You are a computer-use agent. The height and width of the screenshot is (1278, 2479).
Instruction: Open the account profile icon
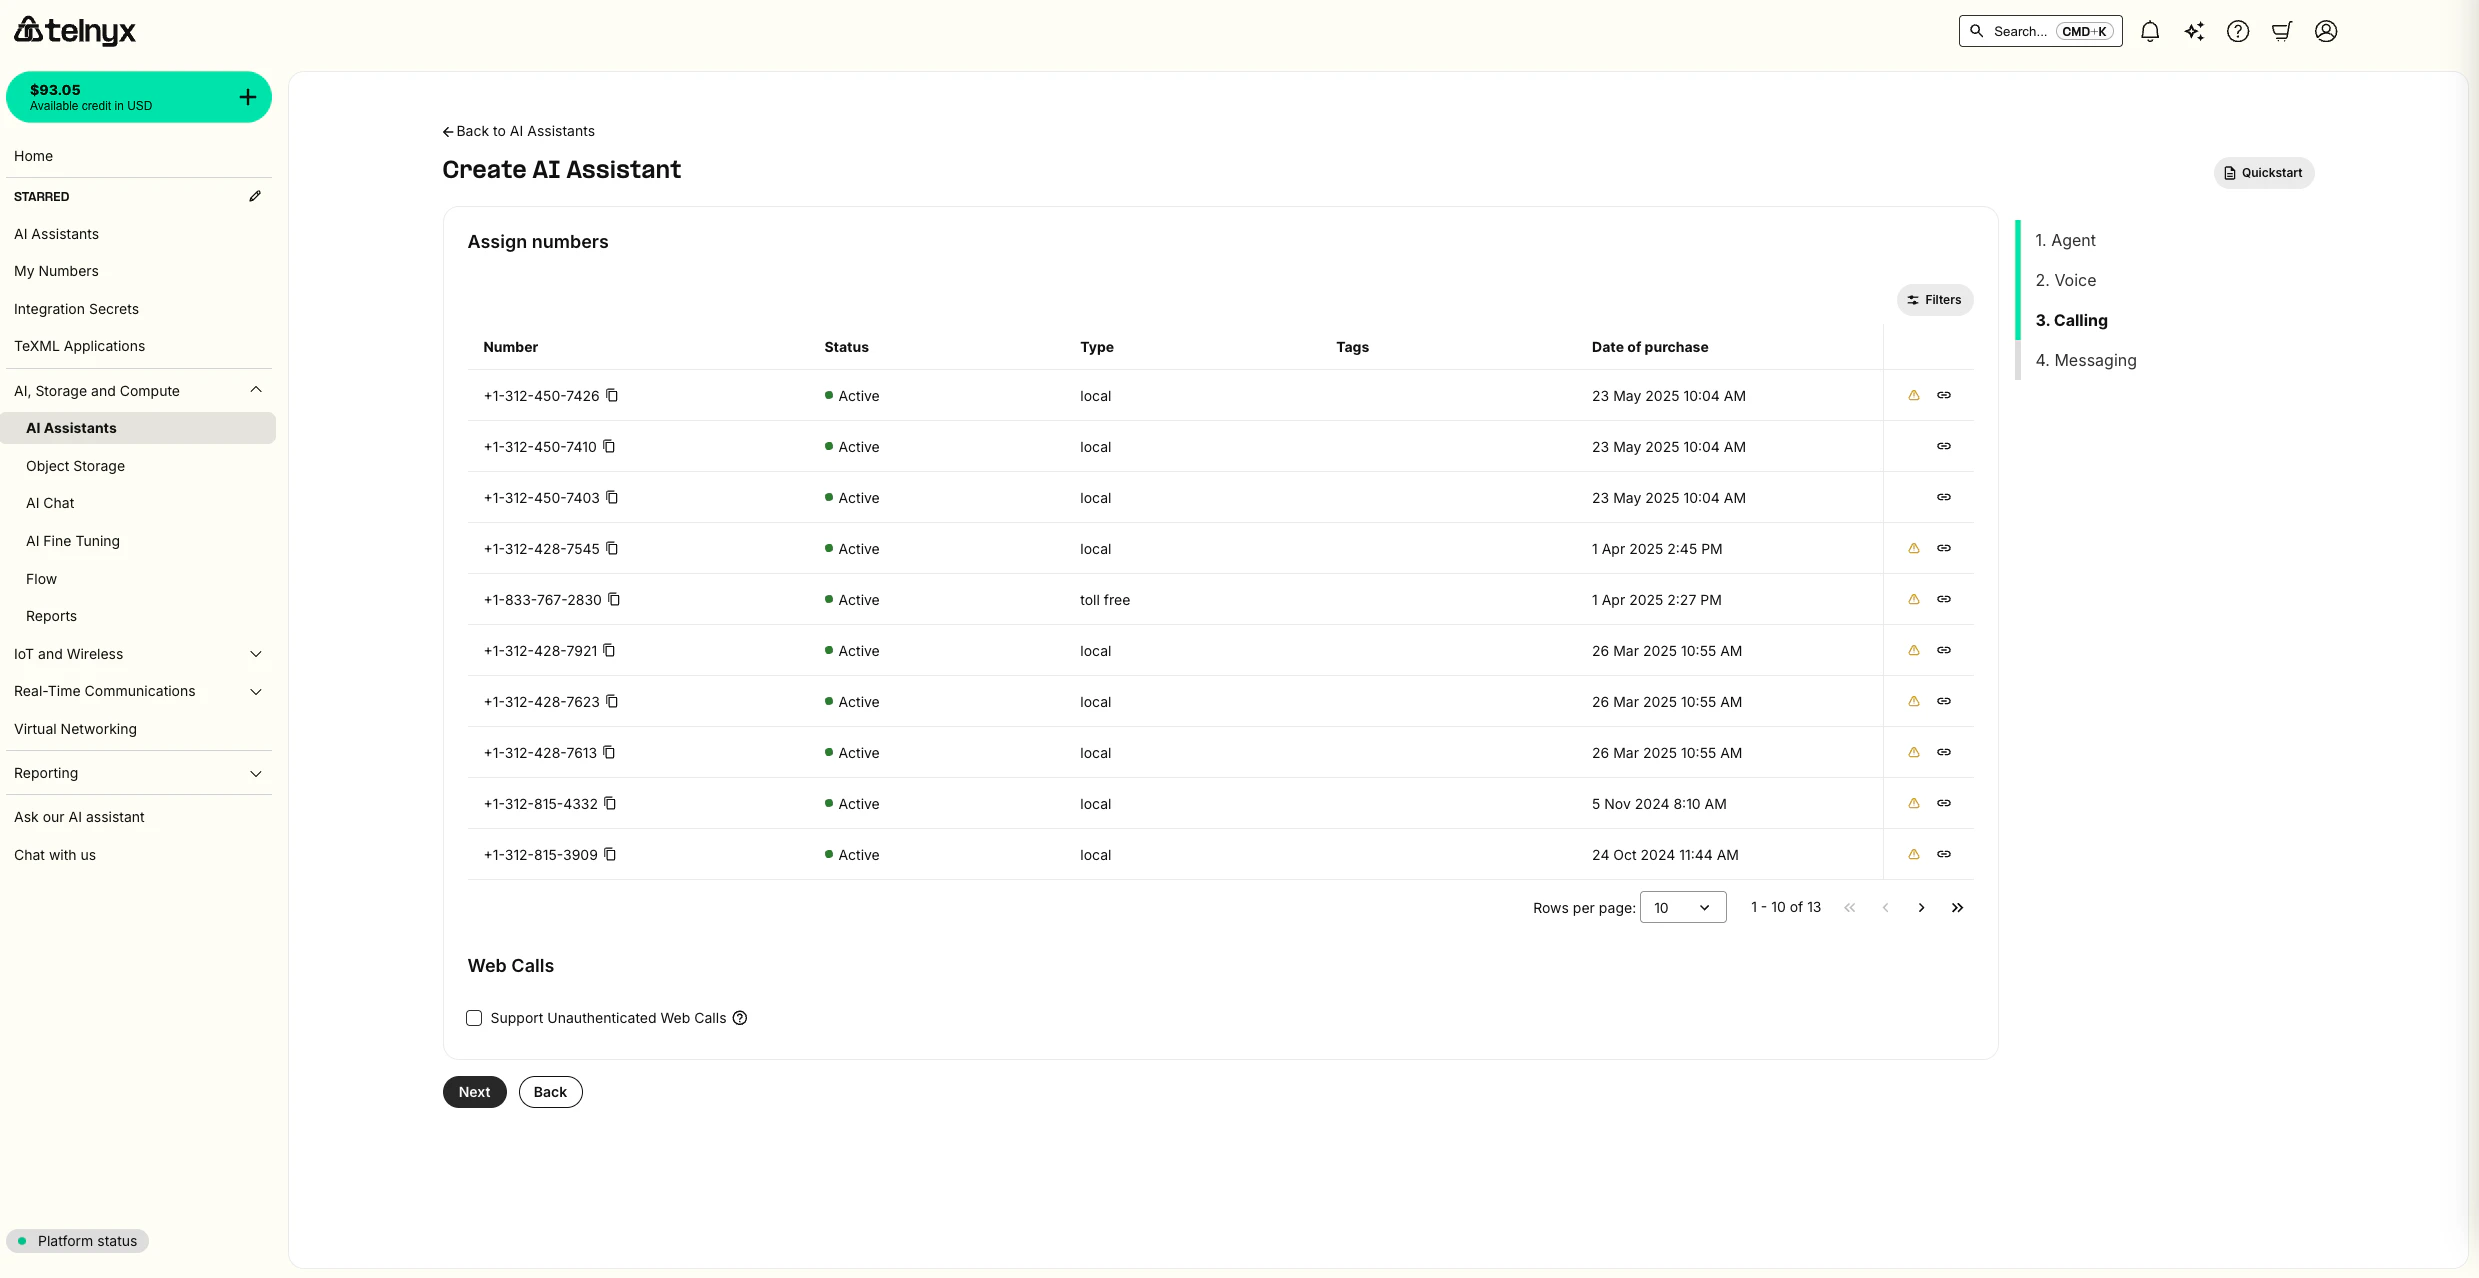coord(2326,31)
